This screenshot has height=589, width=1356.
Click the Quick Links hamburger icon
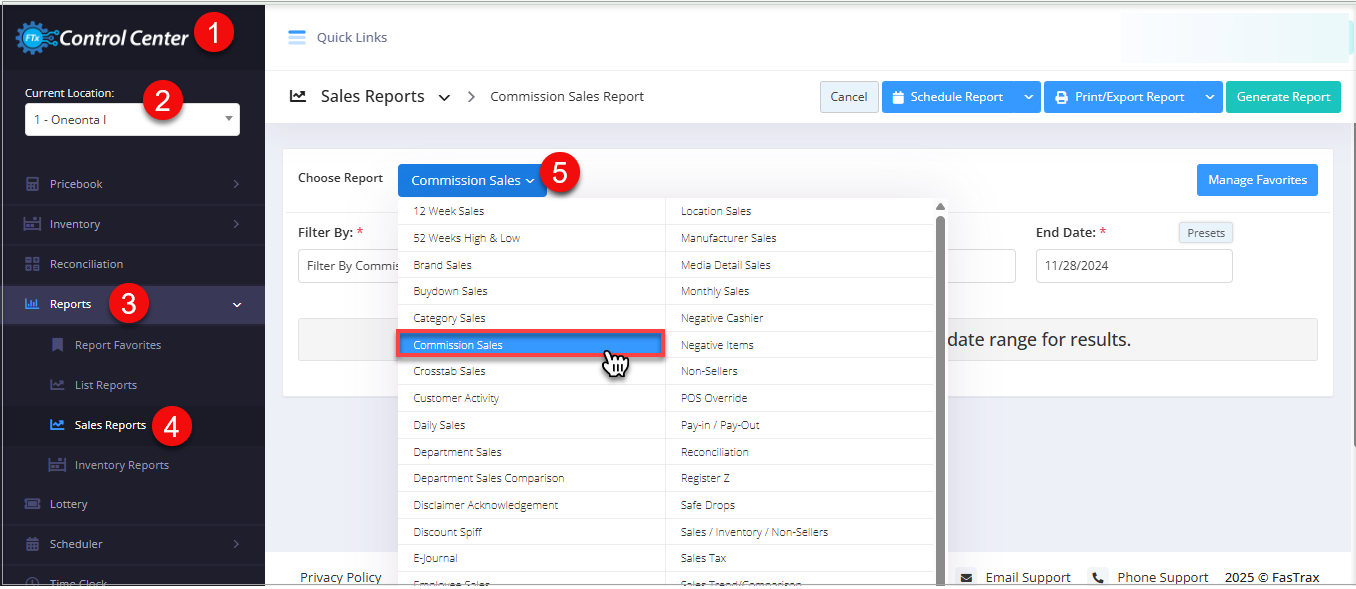point(296,38)
